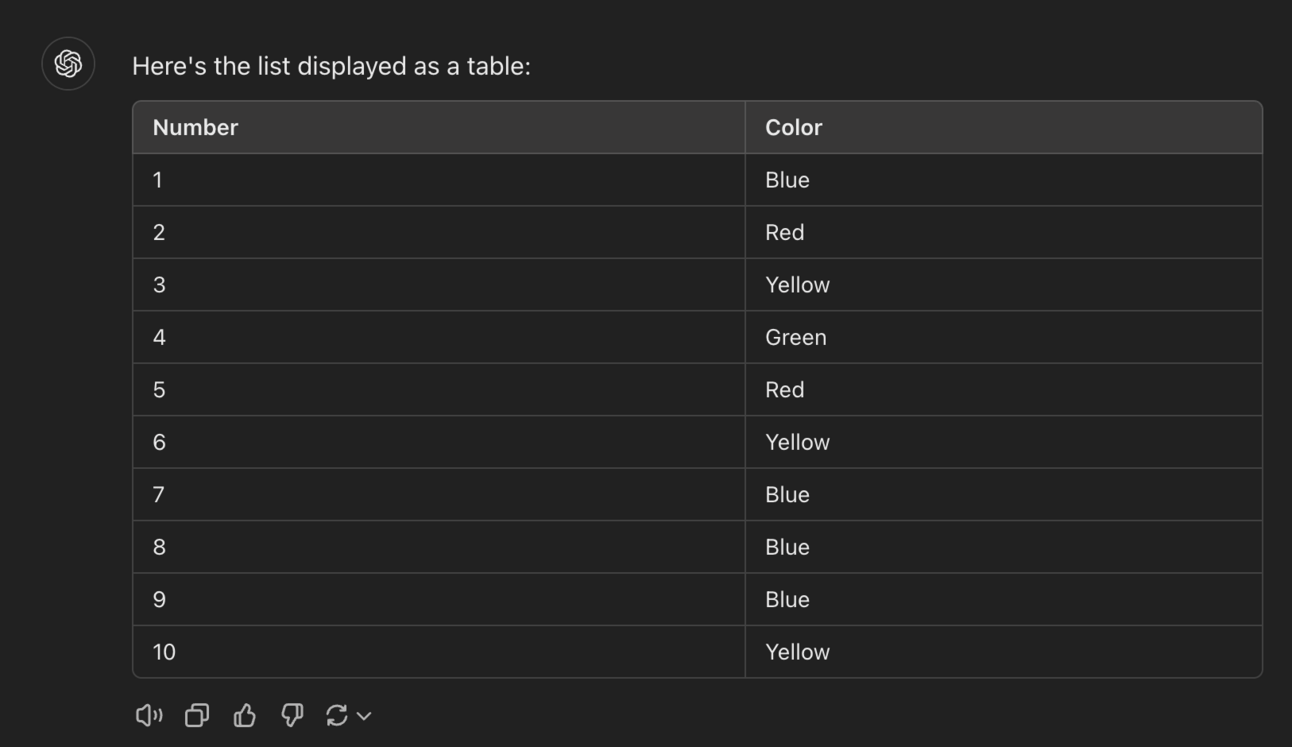
Task: Click the Color column header
Action: [794, 128]
